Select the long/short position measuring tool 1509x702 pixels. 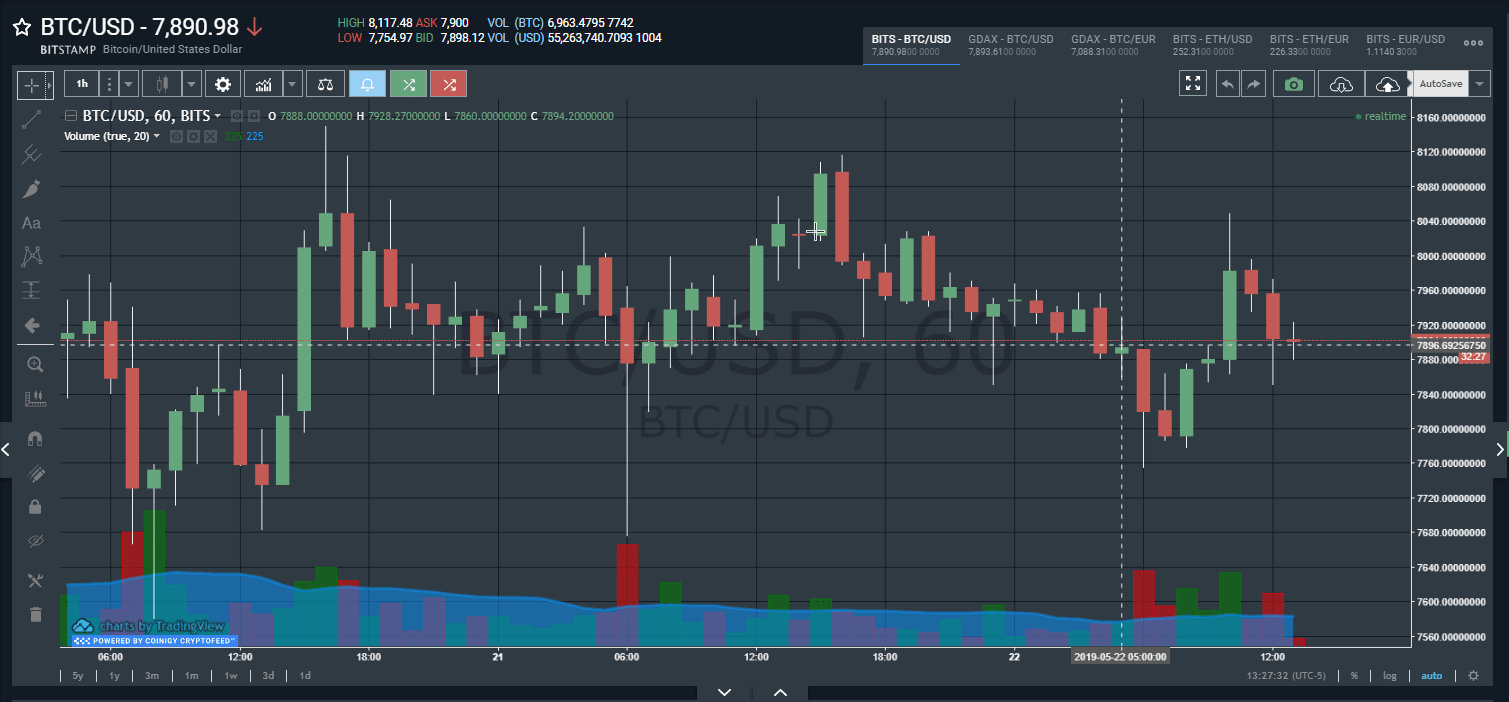pyautogui.click(x=32, y=290)
